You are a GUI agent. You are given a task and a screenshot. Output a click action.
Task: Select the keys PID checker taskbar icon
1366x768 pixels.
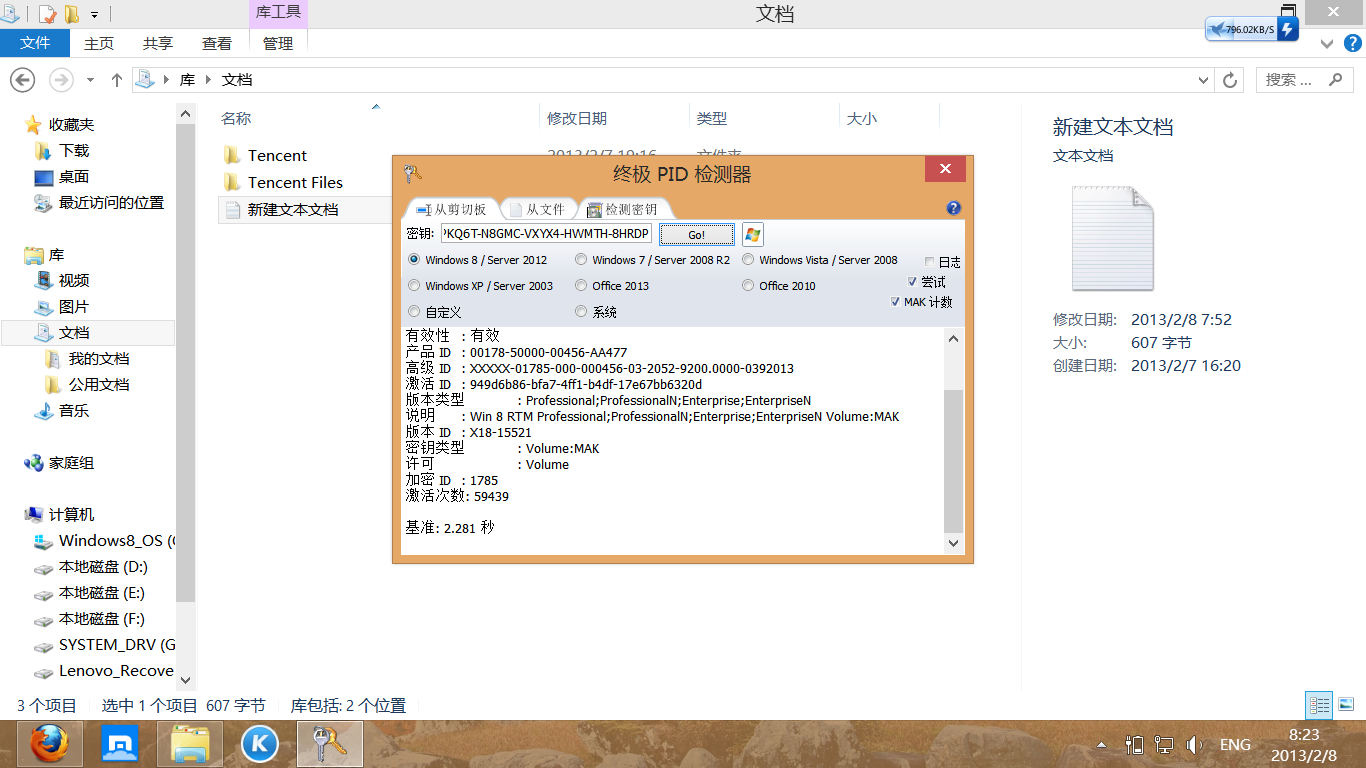tap(330, 744)
